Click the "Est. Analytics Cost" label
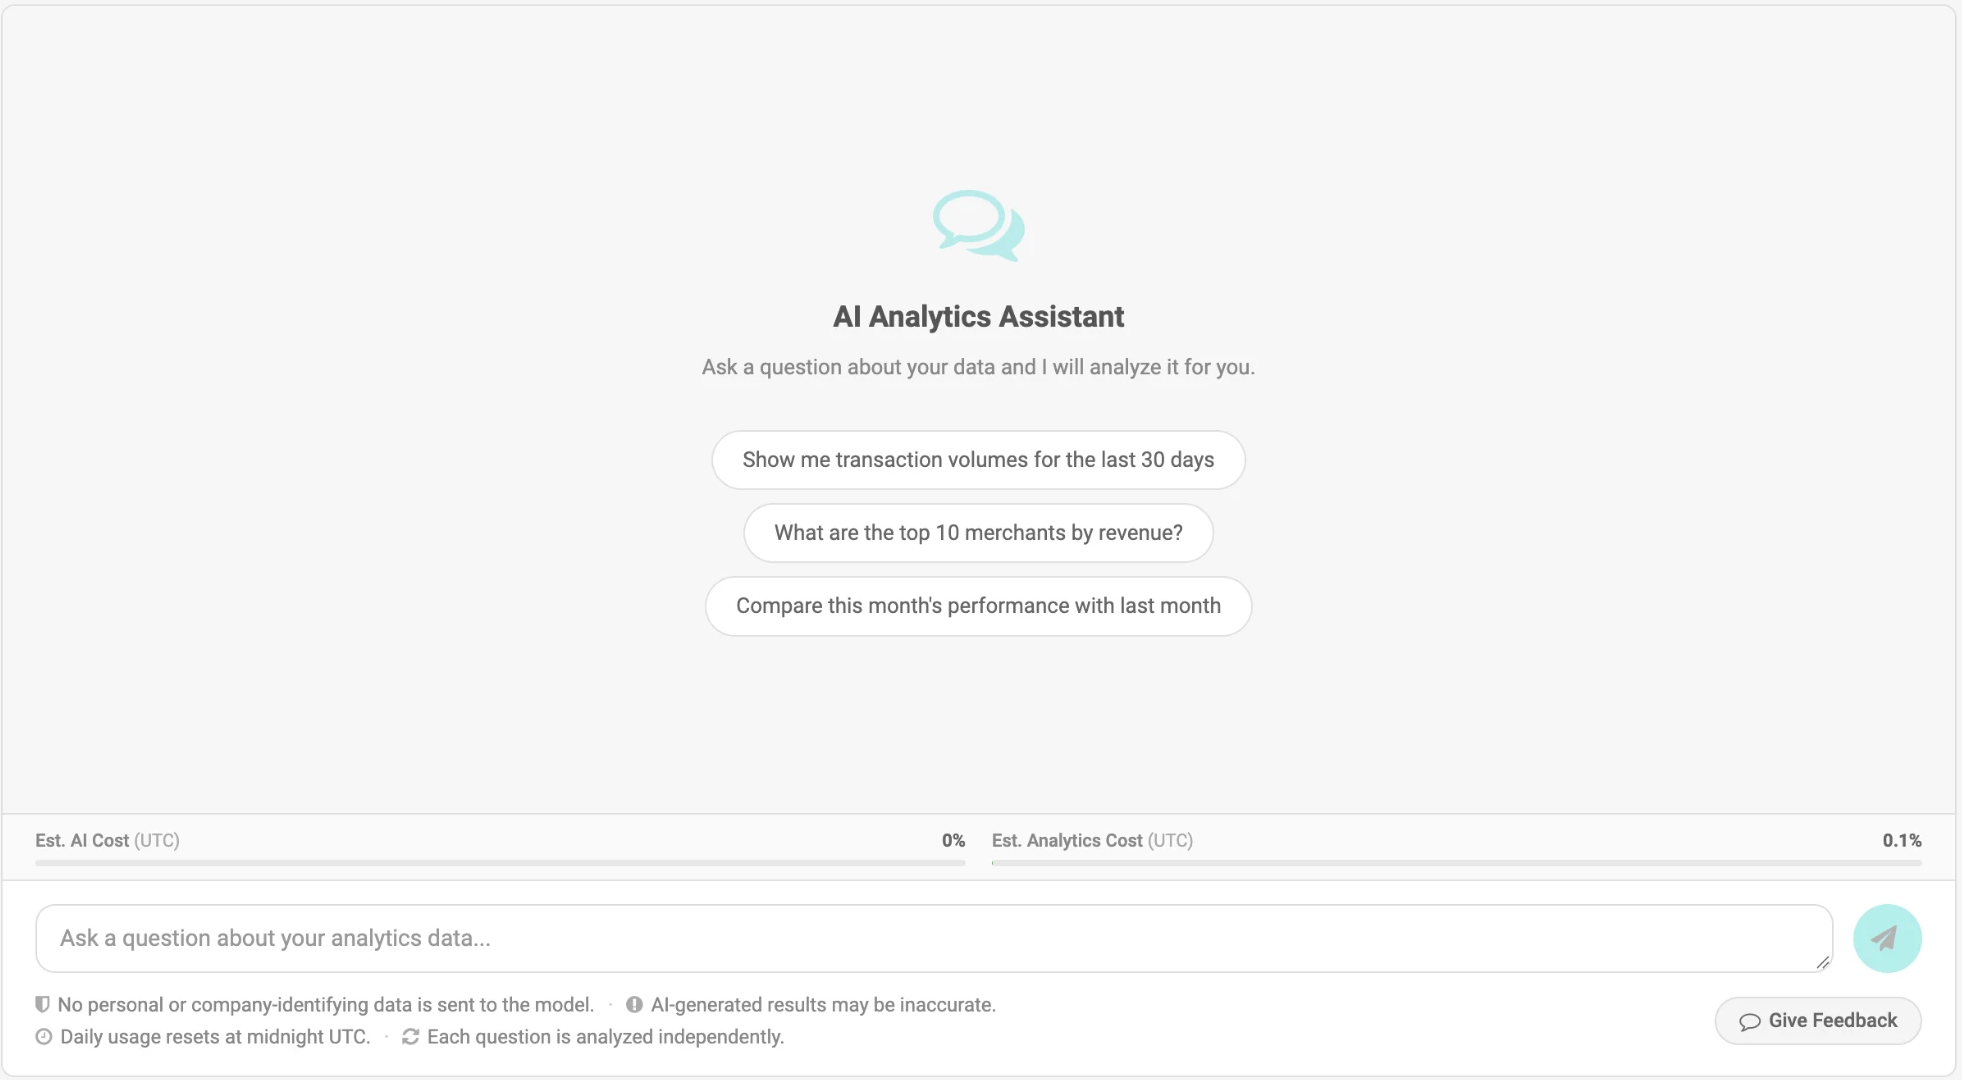Screen dimensions: 1962x1080 (x=1067, y=841)
